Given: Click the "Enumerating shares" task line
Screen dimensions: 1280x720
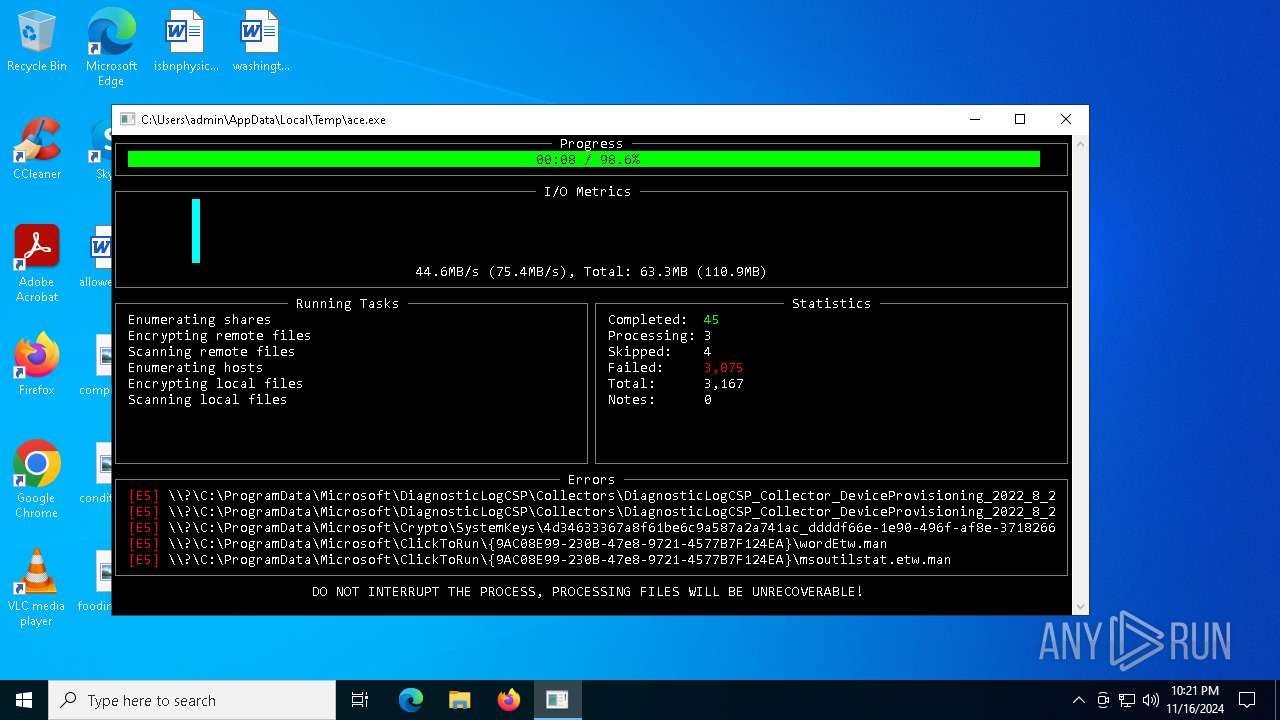Looking at the screenshot, I should [199, 319].
